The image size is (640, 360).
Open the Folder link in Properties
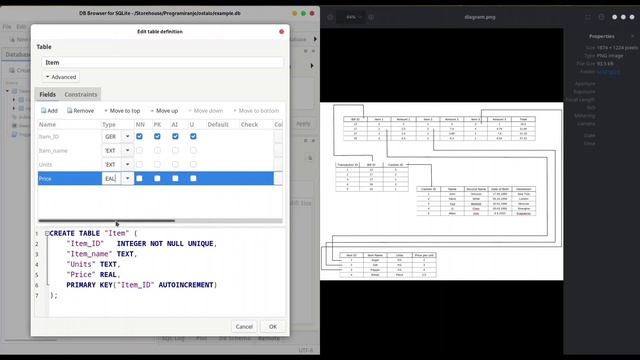[608, 71]
